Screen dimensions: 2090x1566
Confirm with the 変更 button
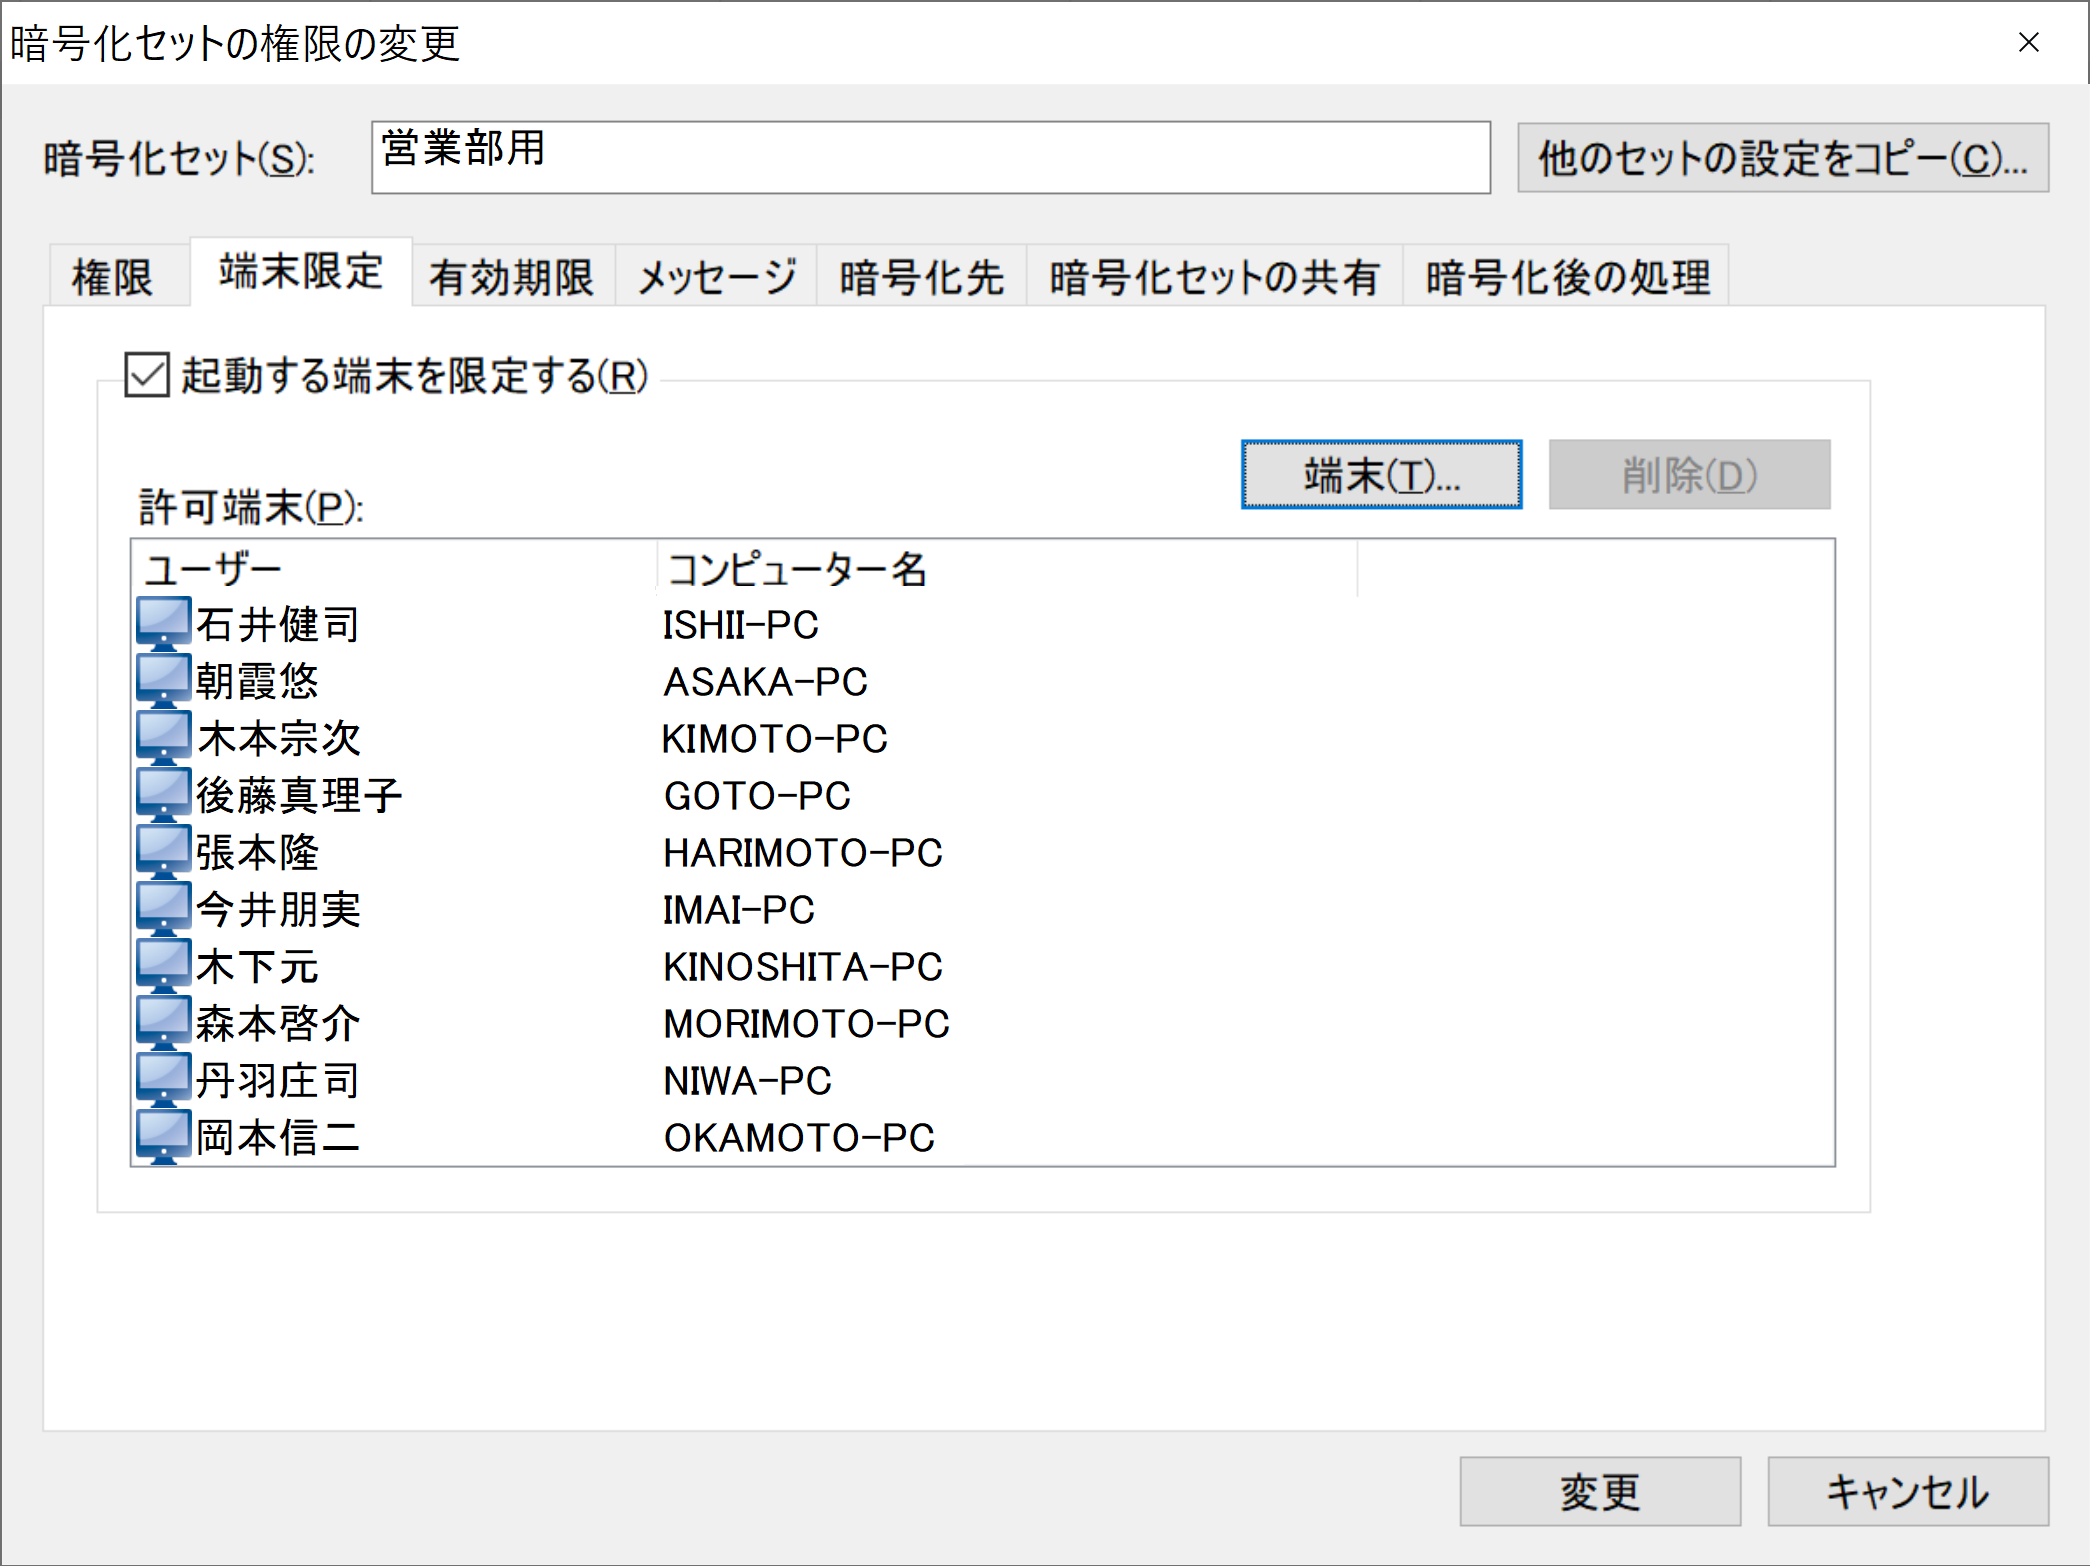pos(1599,1491)
